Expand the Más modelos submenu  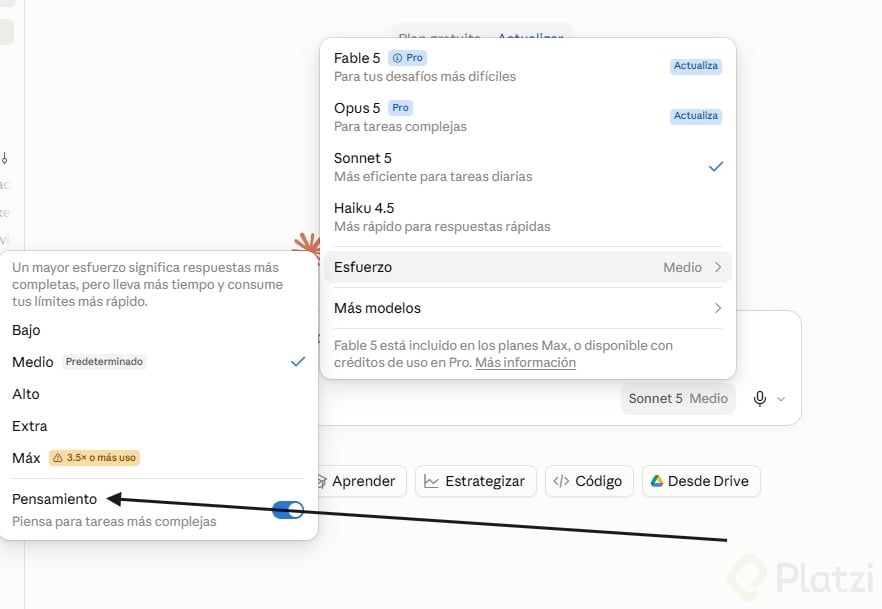(528, 308)
